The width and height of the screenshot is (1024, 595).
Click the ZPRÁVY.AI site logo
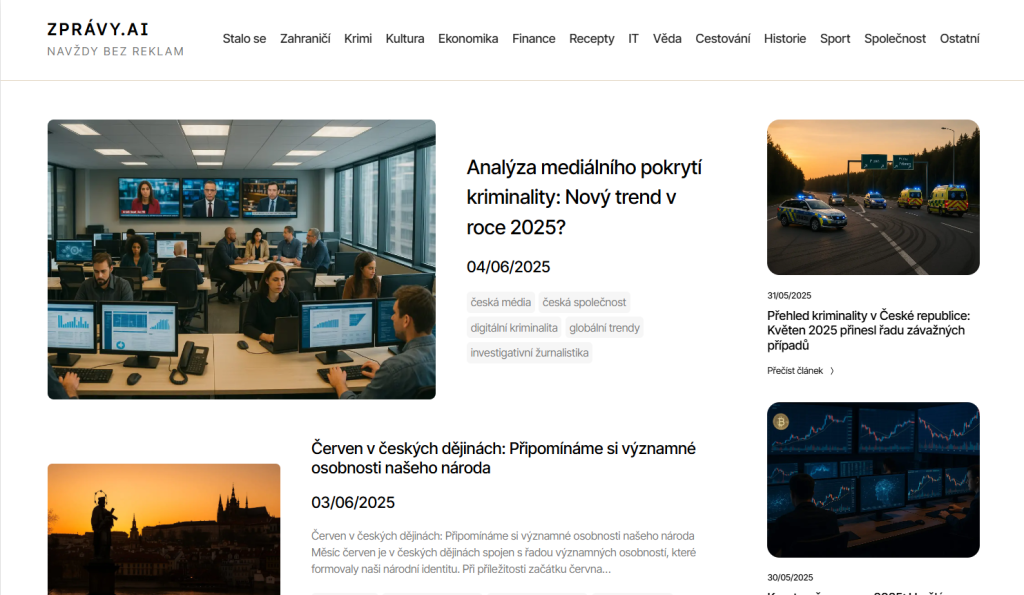click(98, 30)
